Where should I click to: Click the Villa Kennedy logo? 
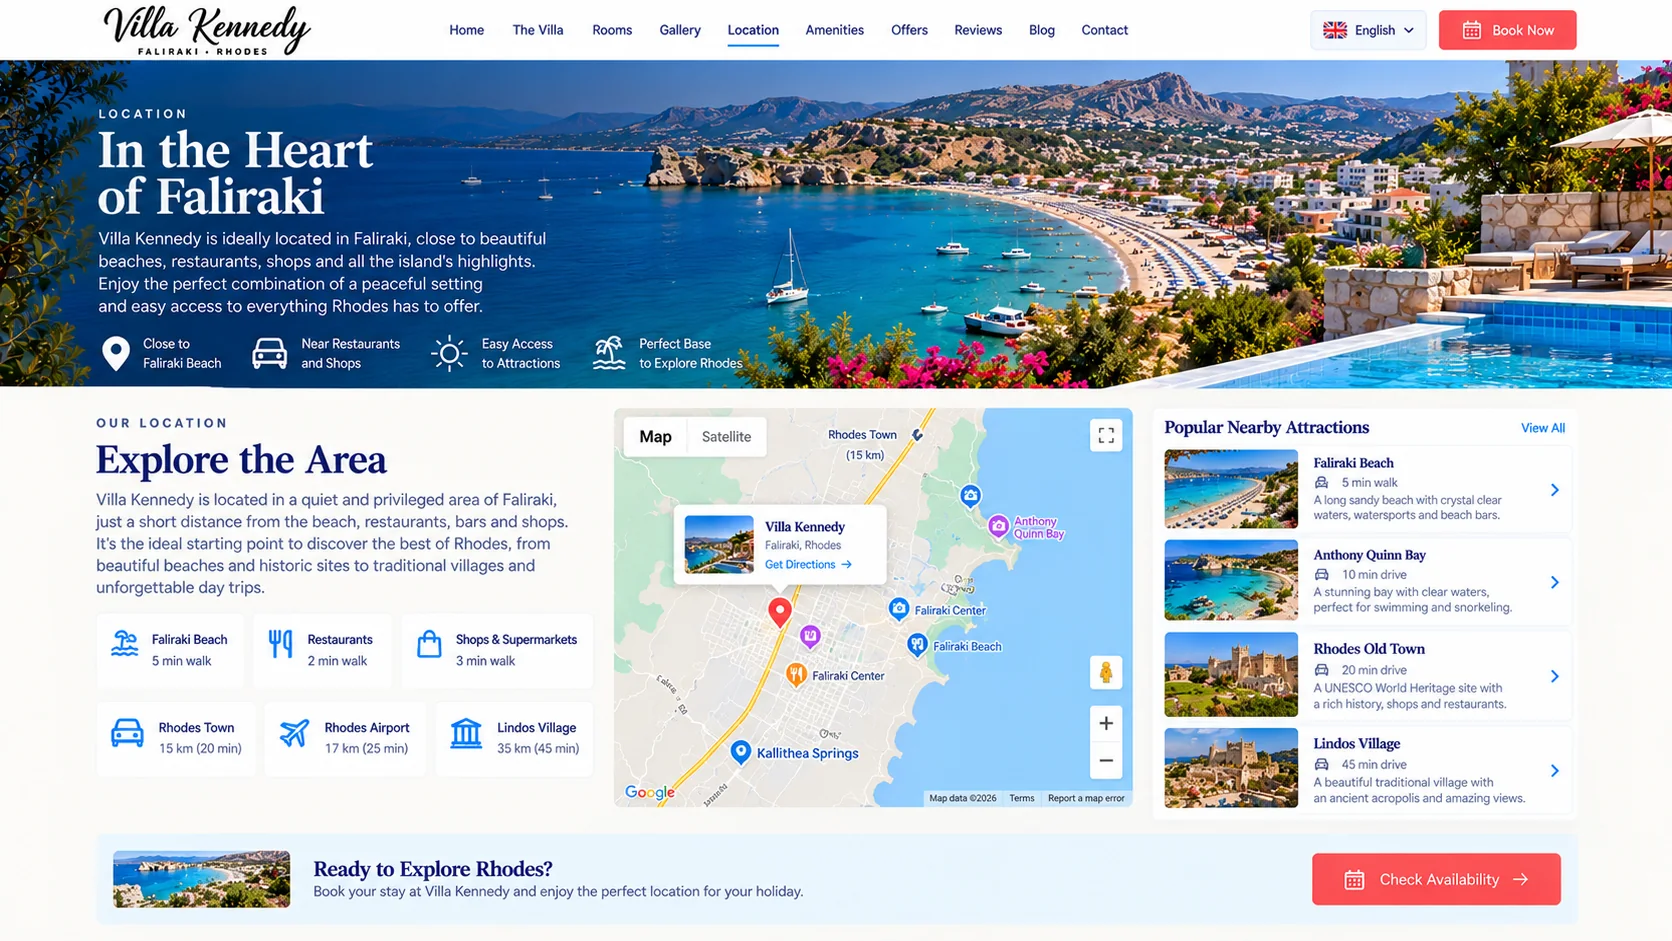(207, 30)
